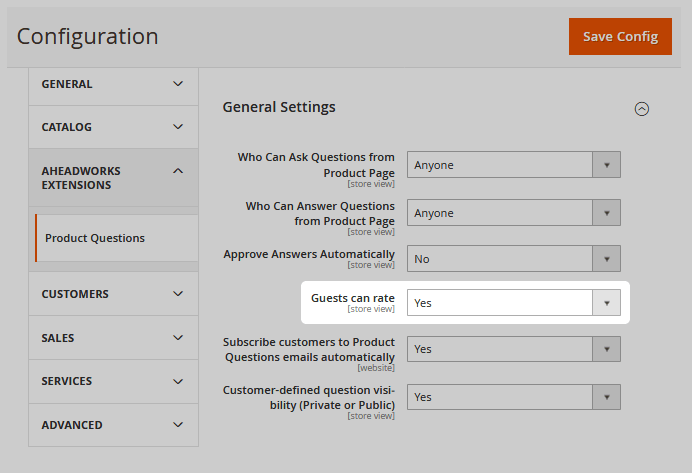The image size is (692, 473).
Task: Open the CATALOG section label
Action: point(67,127)
